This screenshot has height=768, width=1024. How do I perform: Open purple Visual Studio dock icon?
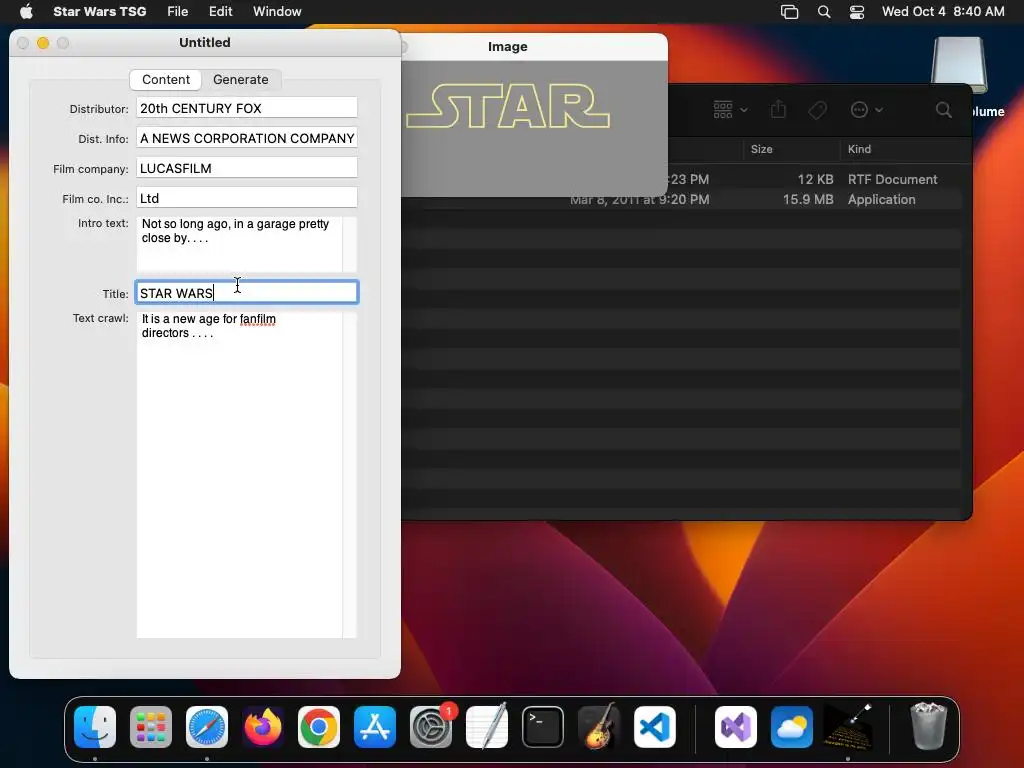736,727
